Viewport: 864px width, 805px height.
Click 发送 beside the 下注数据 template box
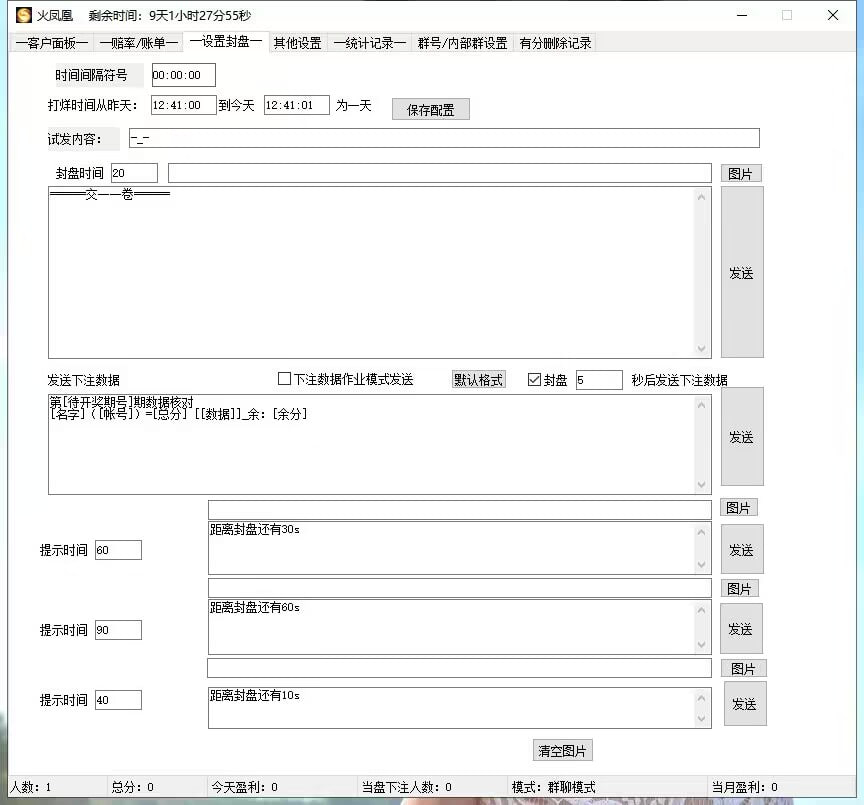point(741,437)
